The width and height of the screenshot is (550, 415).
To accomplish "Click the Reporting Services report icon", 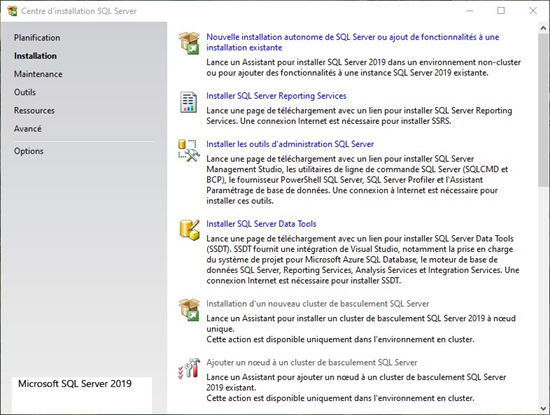I will [x=189, y=102].
